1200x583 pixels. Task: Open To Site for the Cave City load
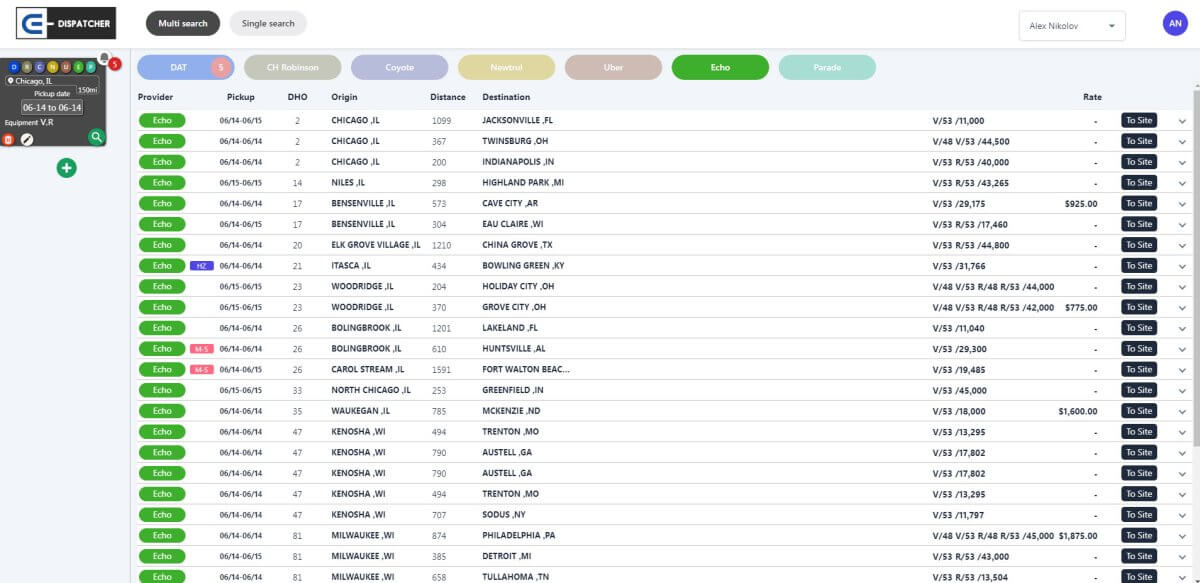(1139, 204)
